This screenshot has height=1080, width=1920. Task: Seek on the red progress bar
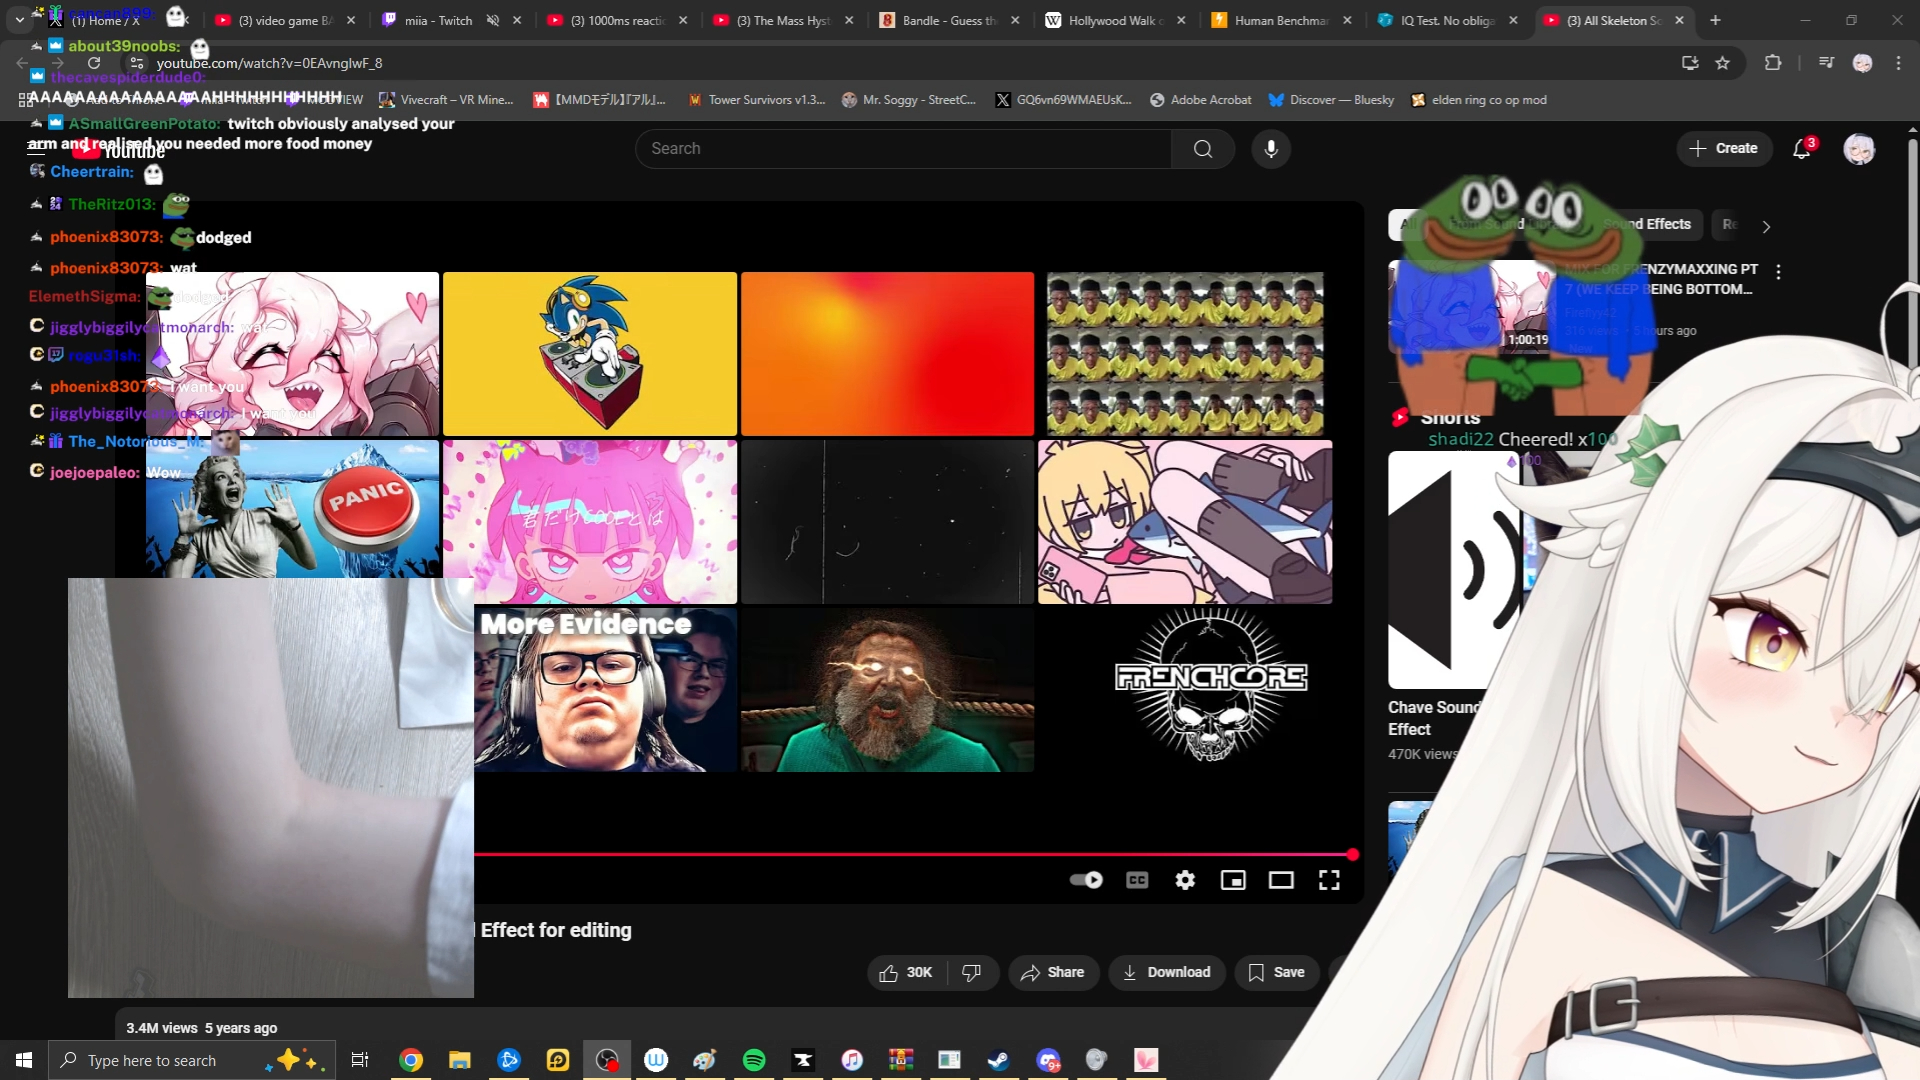(x=900, y=855)
